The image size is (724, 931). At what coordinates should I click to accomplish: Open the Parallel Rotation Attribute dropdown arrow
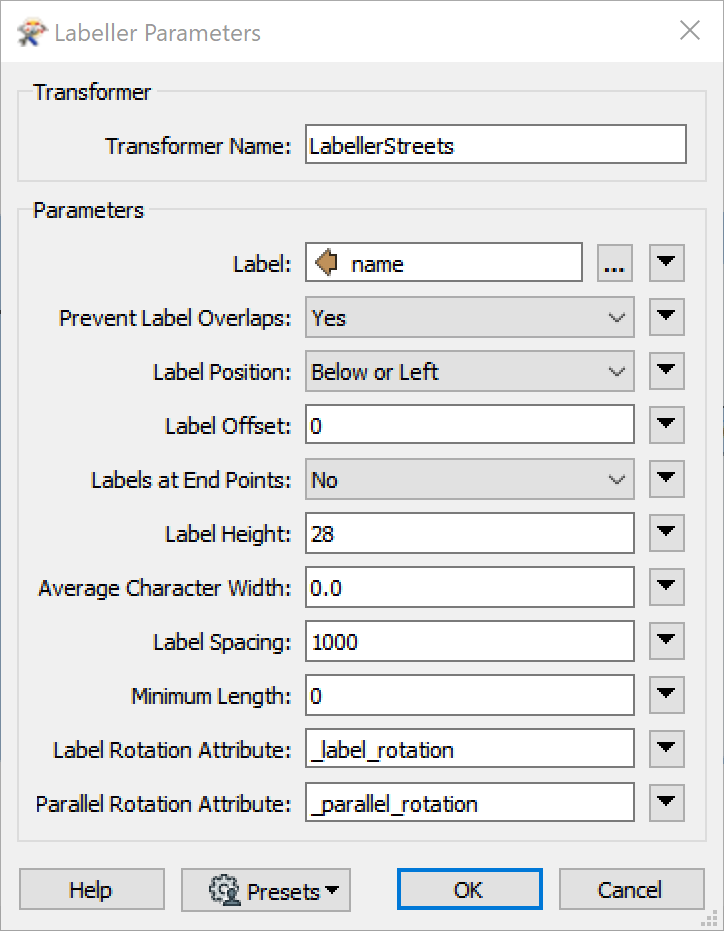(666, 802)
